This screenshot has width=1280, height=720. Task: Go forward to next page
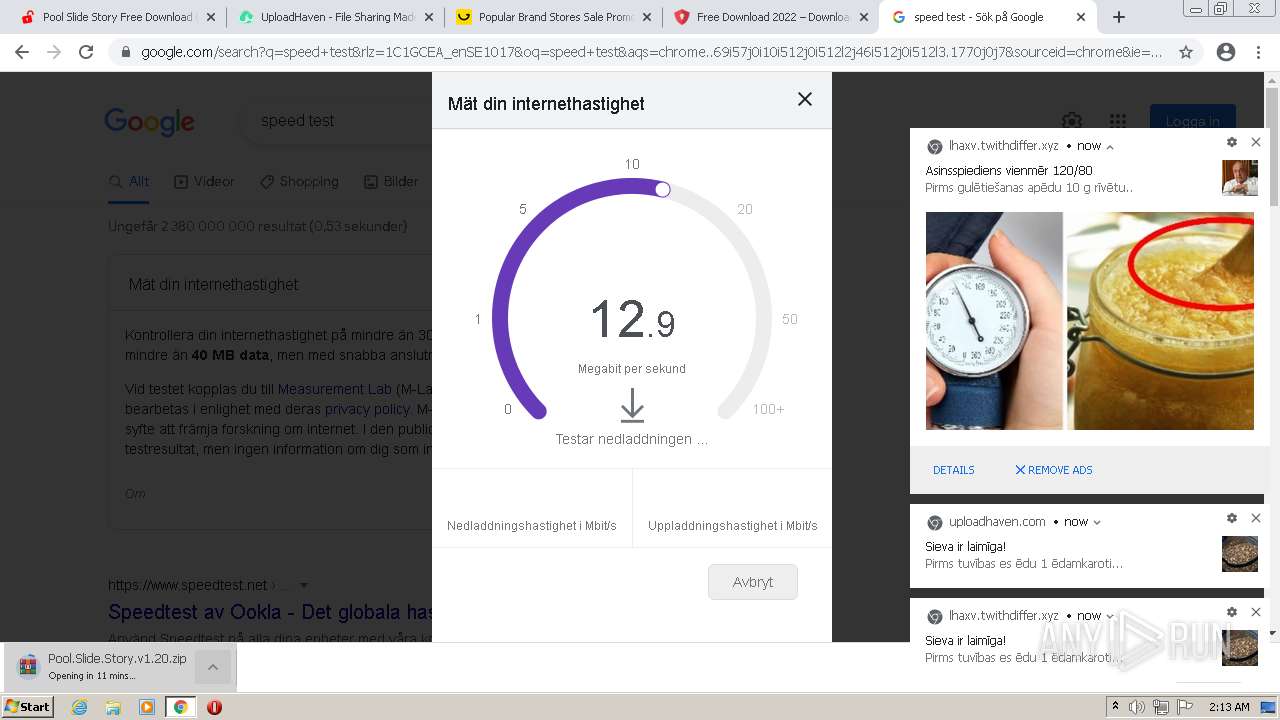(x=54, y=52)
